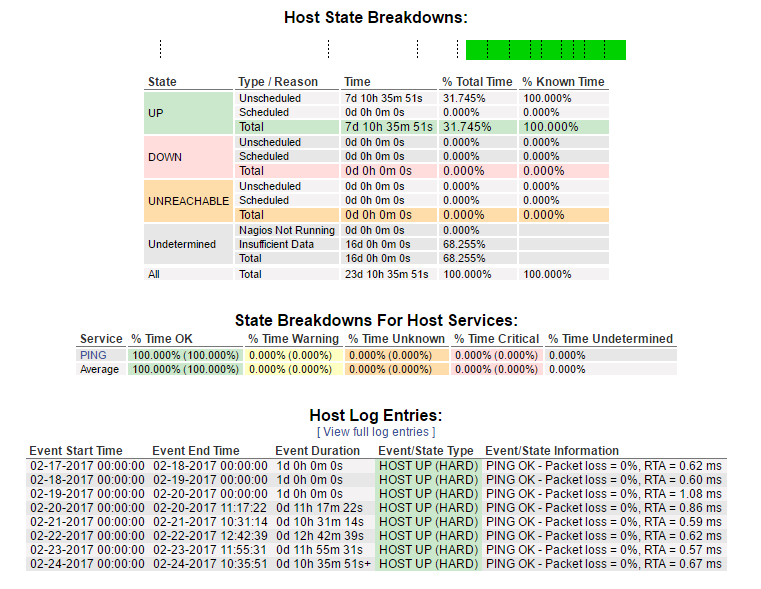Select the log entry with RTA = 1.08 ms

pos(604,494)
